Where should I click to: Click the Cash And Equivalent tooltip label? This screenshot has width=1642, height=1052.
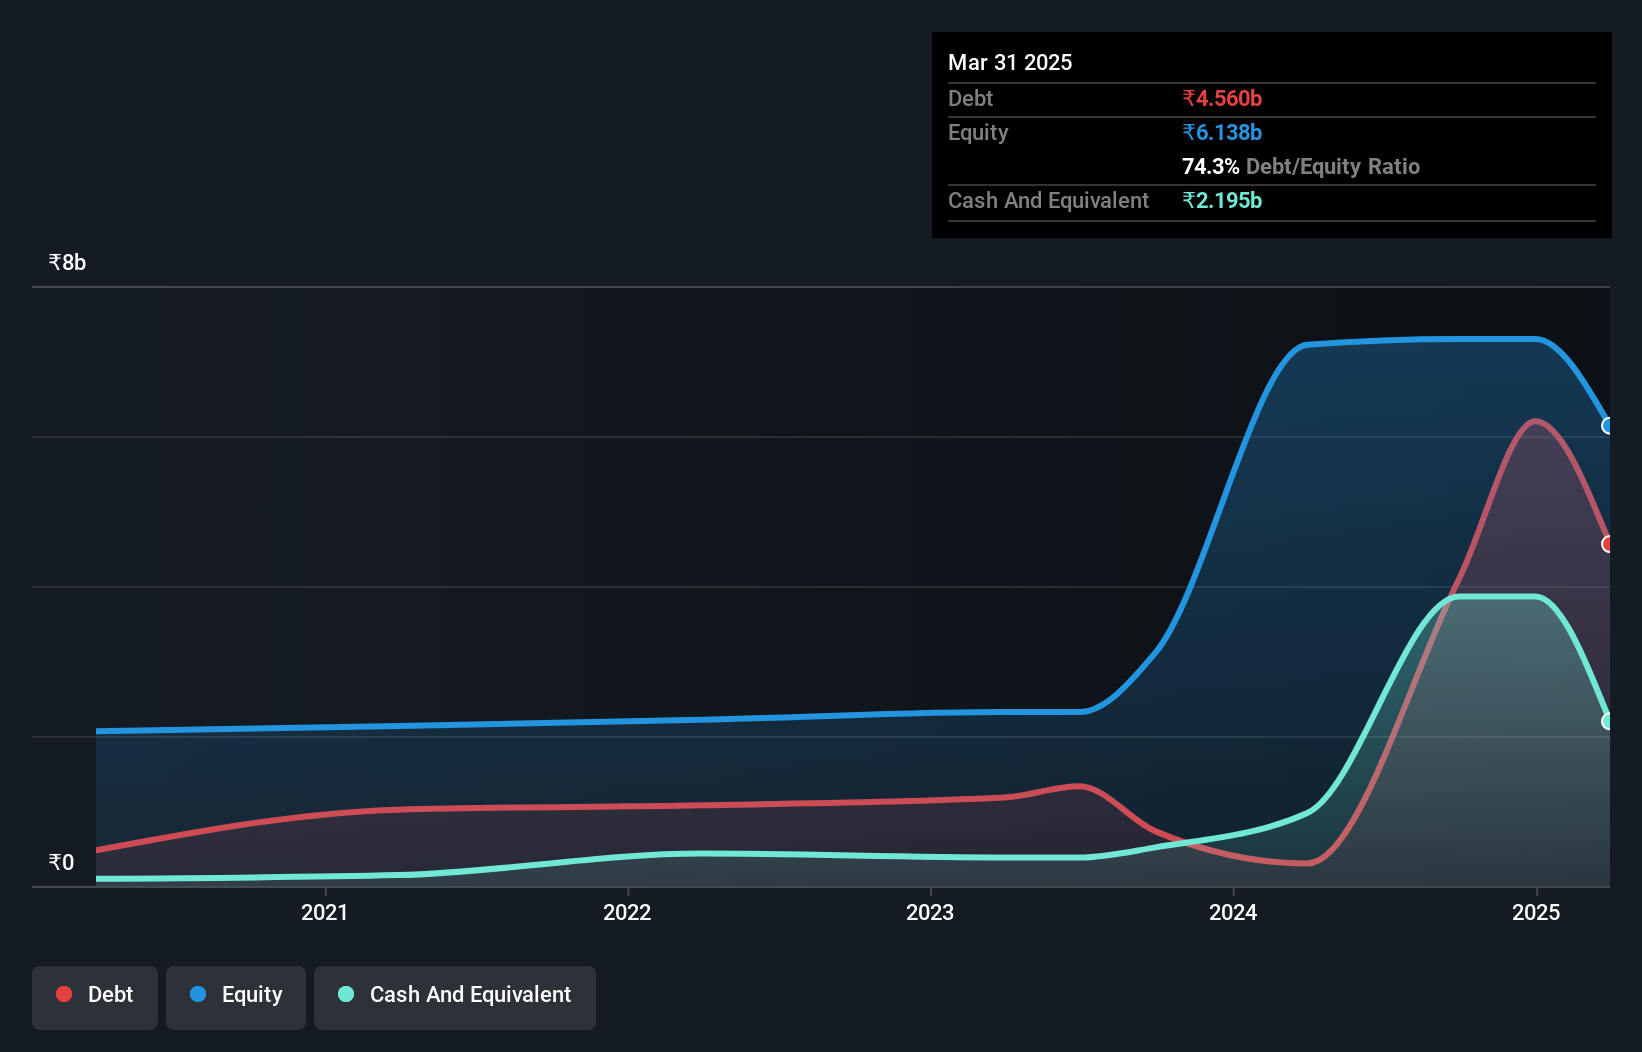pos(1048,200)
